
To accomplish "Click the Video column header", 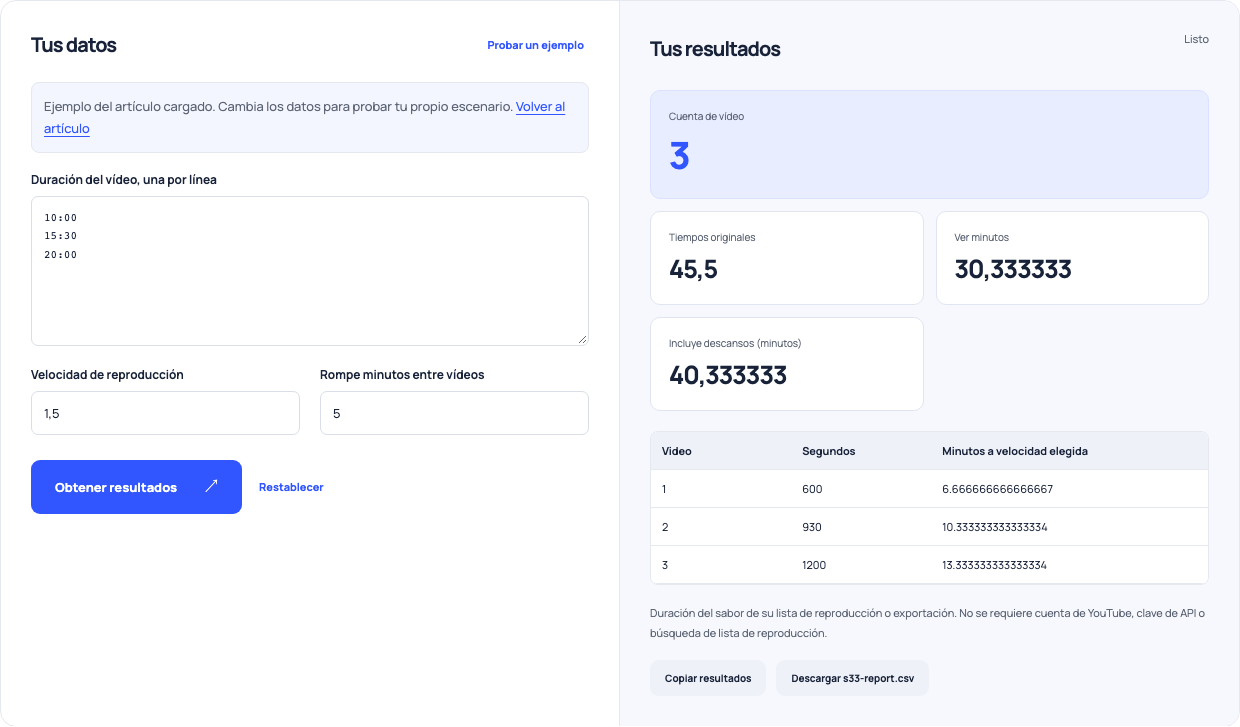I will (x=677, y=451).
